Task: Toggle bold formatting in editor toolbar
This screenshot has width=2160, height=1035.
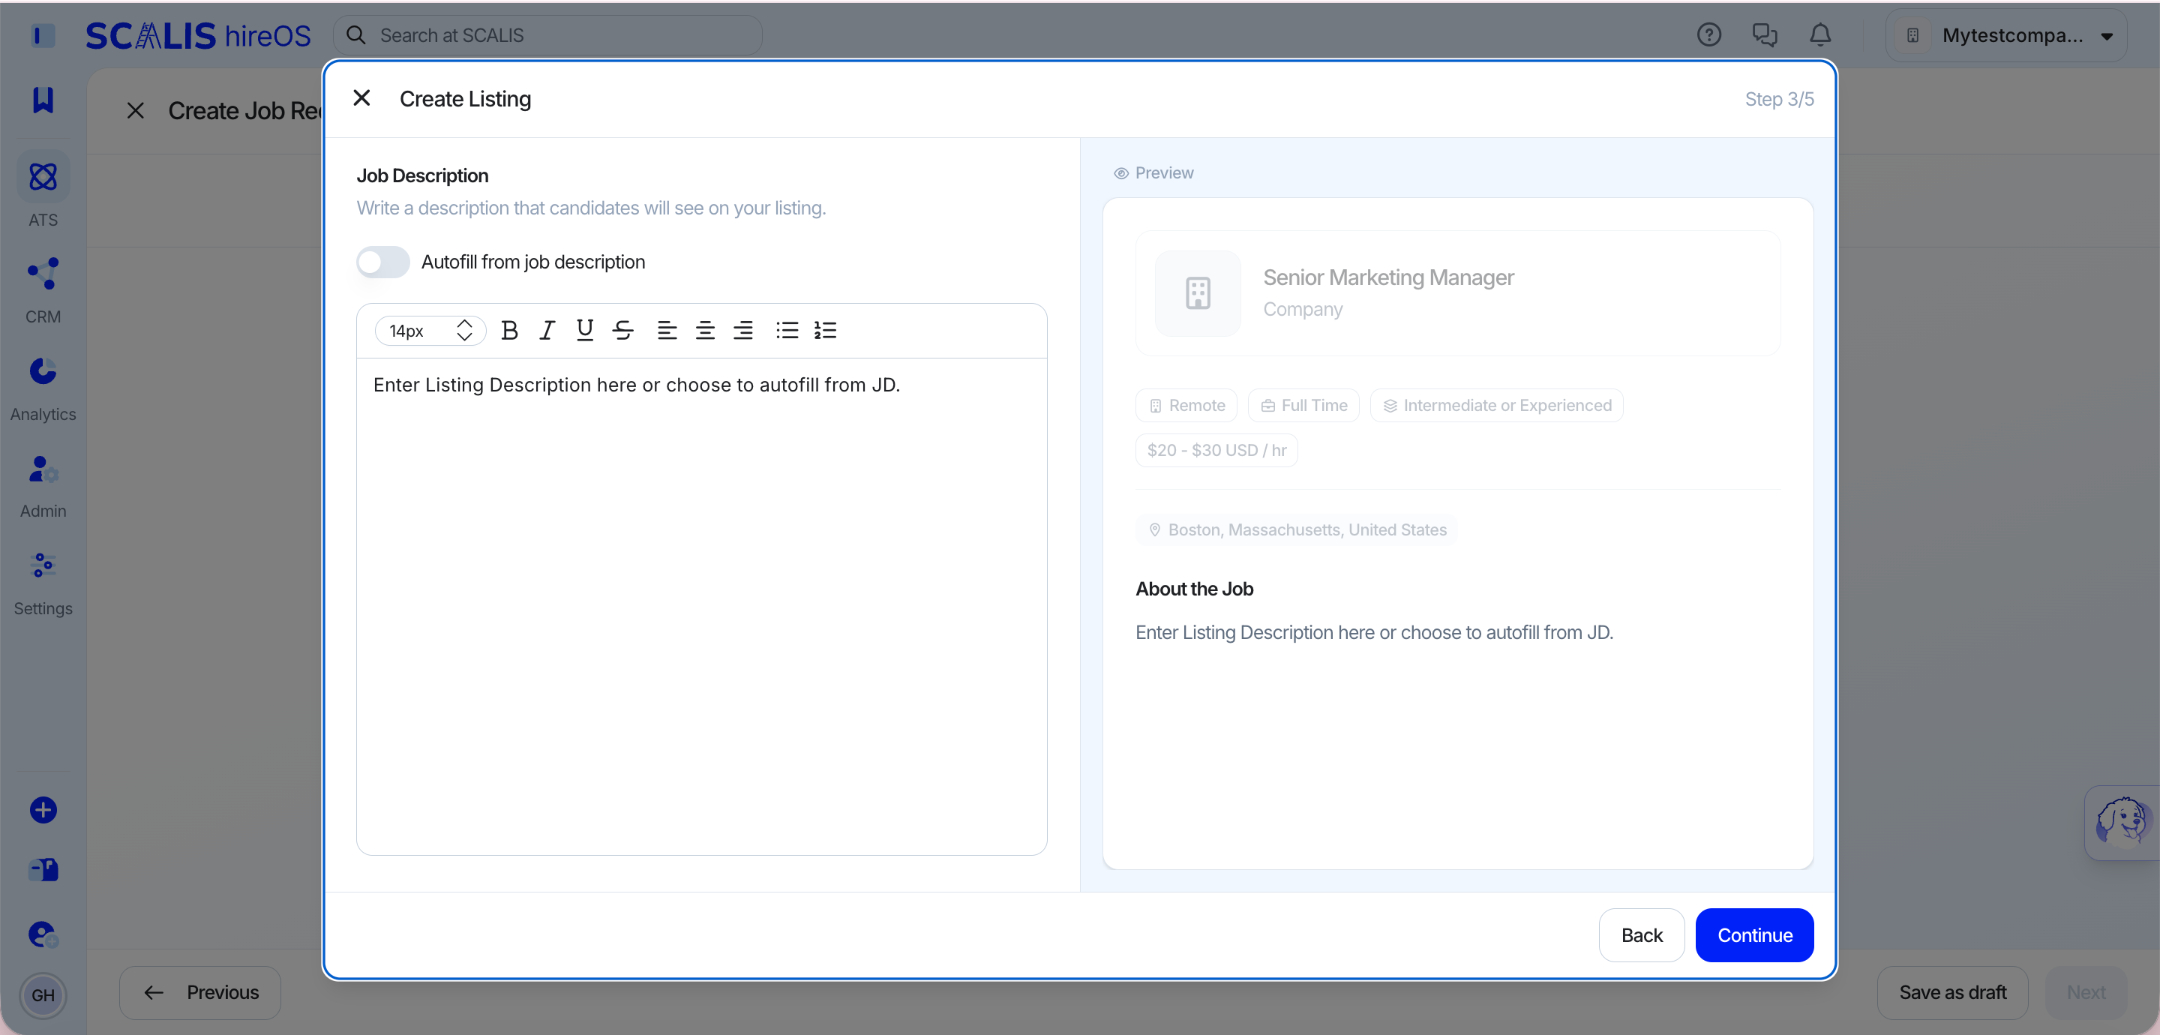Action: pos(509,330)
